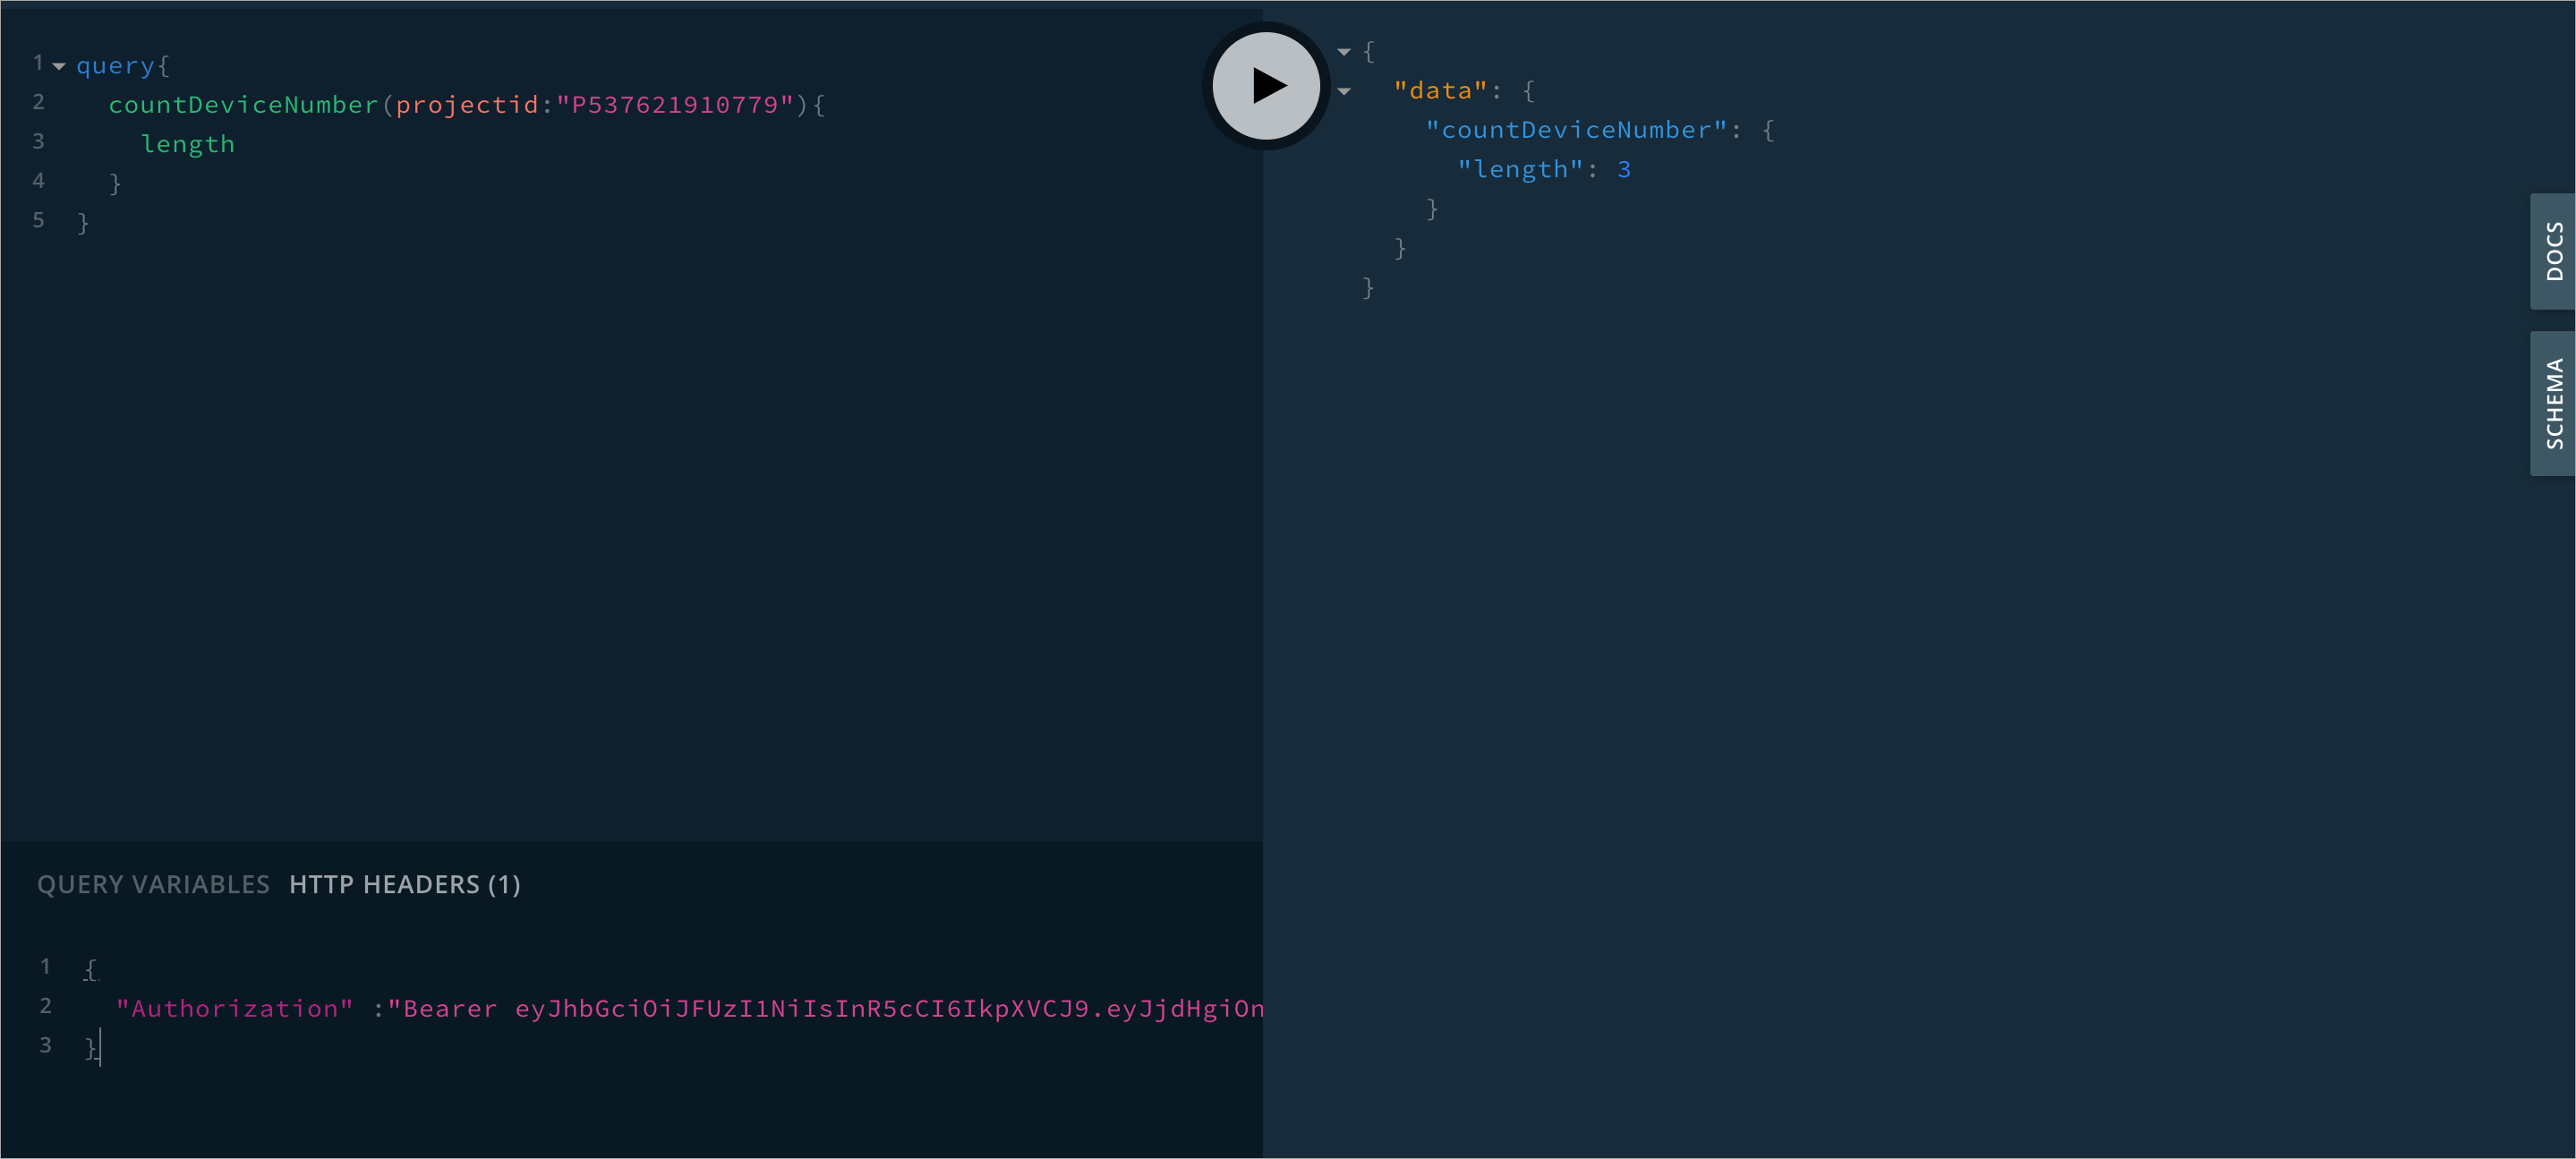Screen dimensions: 2576x1159
Task: Click the Bearer token value text
Action: tap(826, 1009)
